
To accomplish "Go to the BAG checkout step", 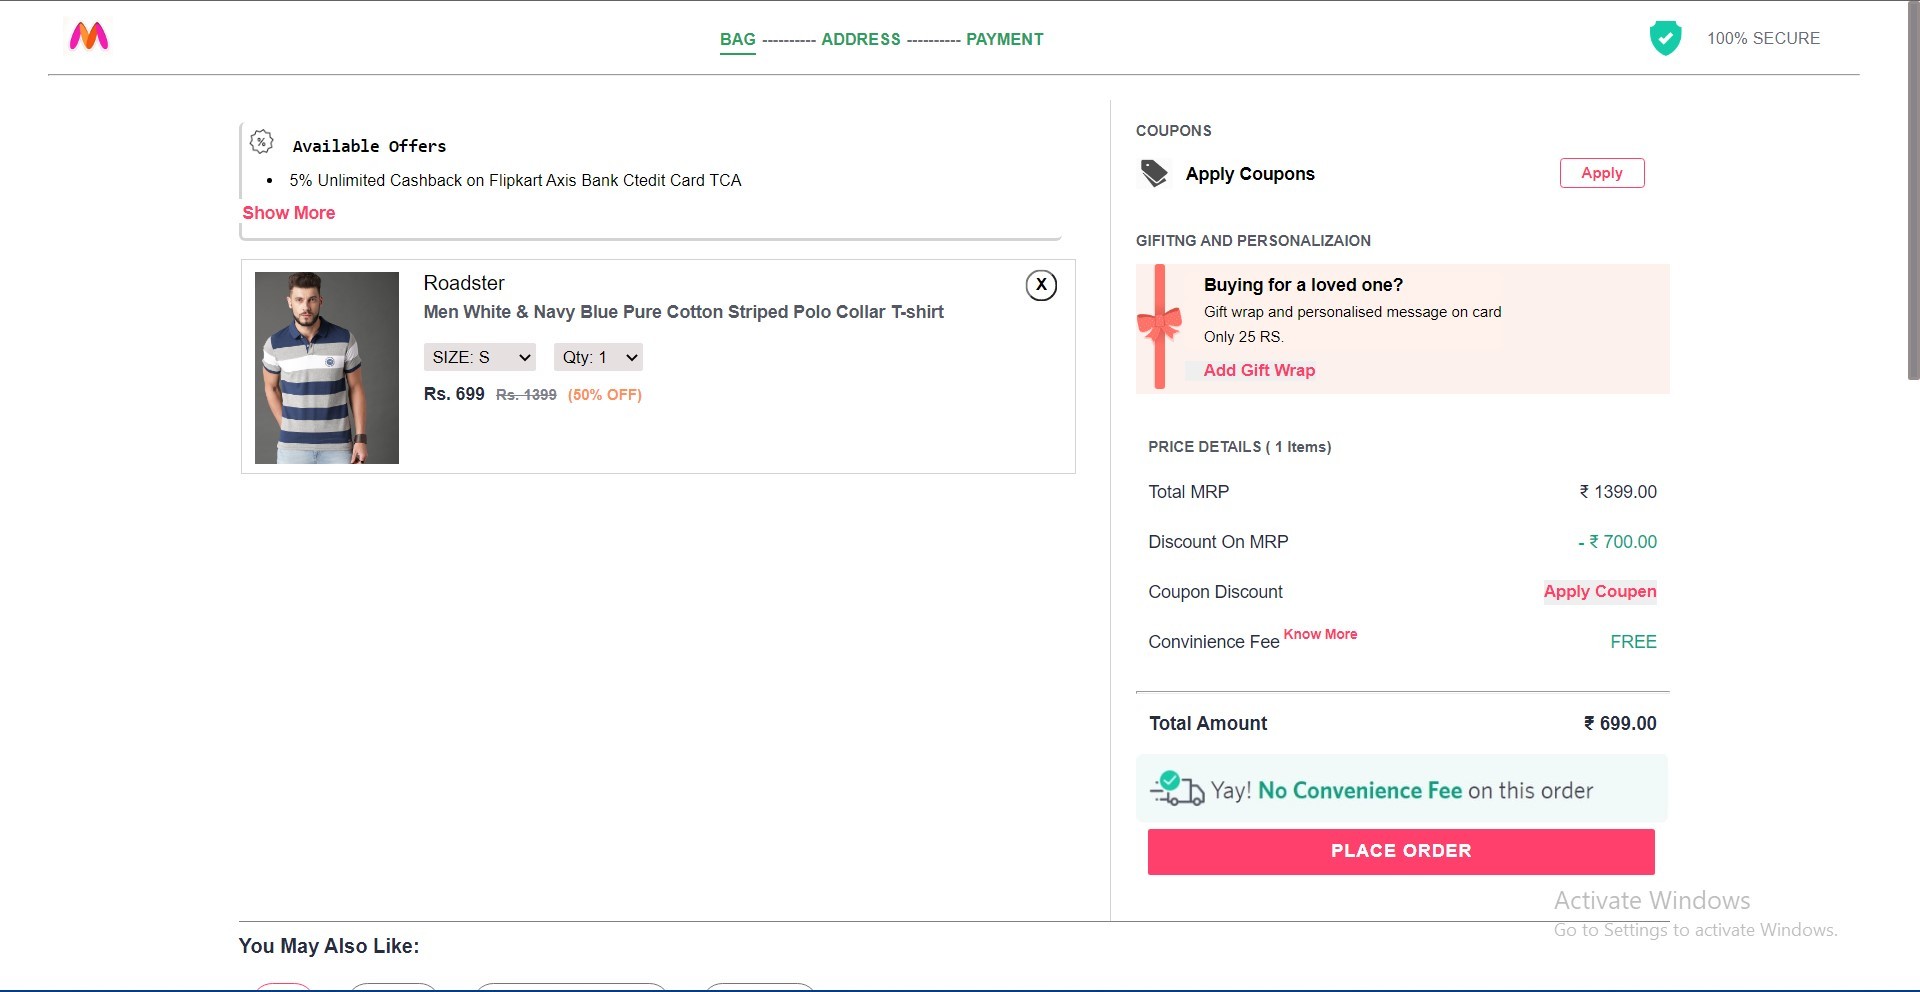I will click(x=738, y=39).
